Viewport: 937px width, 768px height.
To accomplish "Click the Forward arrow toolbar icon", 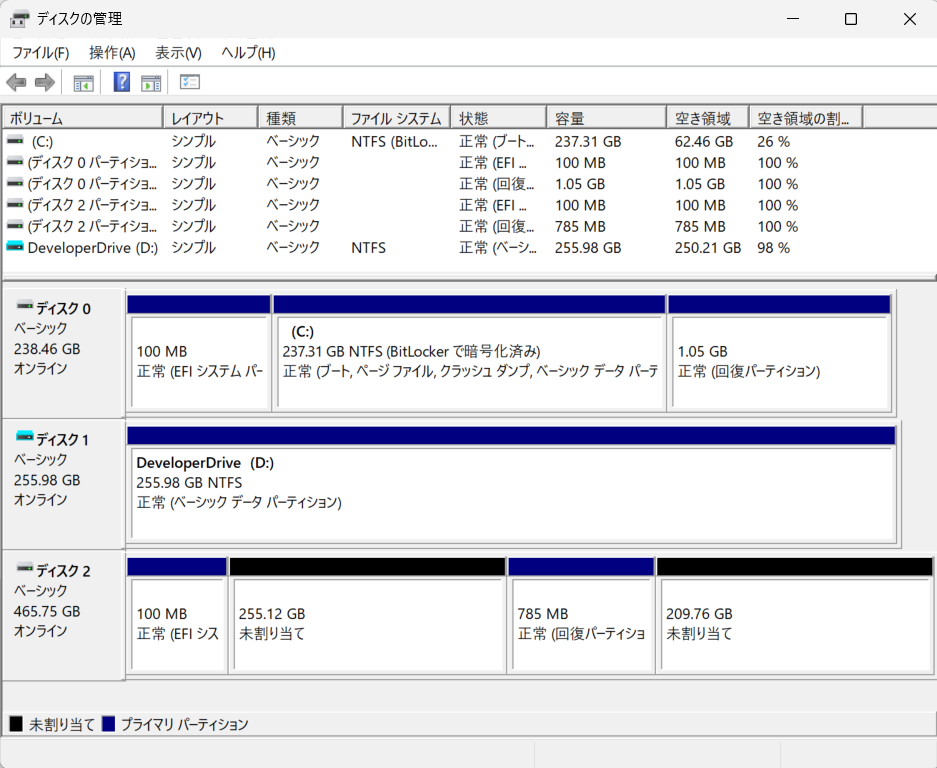I will 45,82.
